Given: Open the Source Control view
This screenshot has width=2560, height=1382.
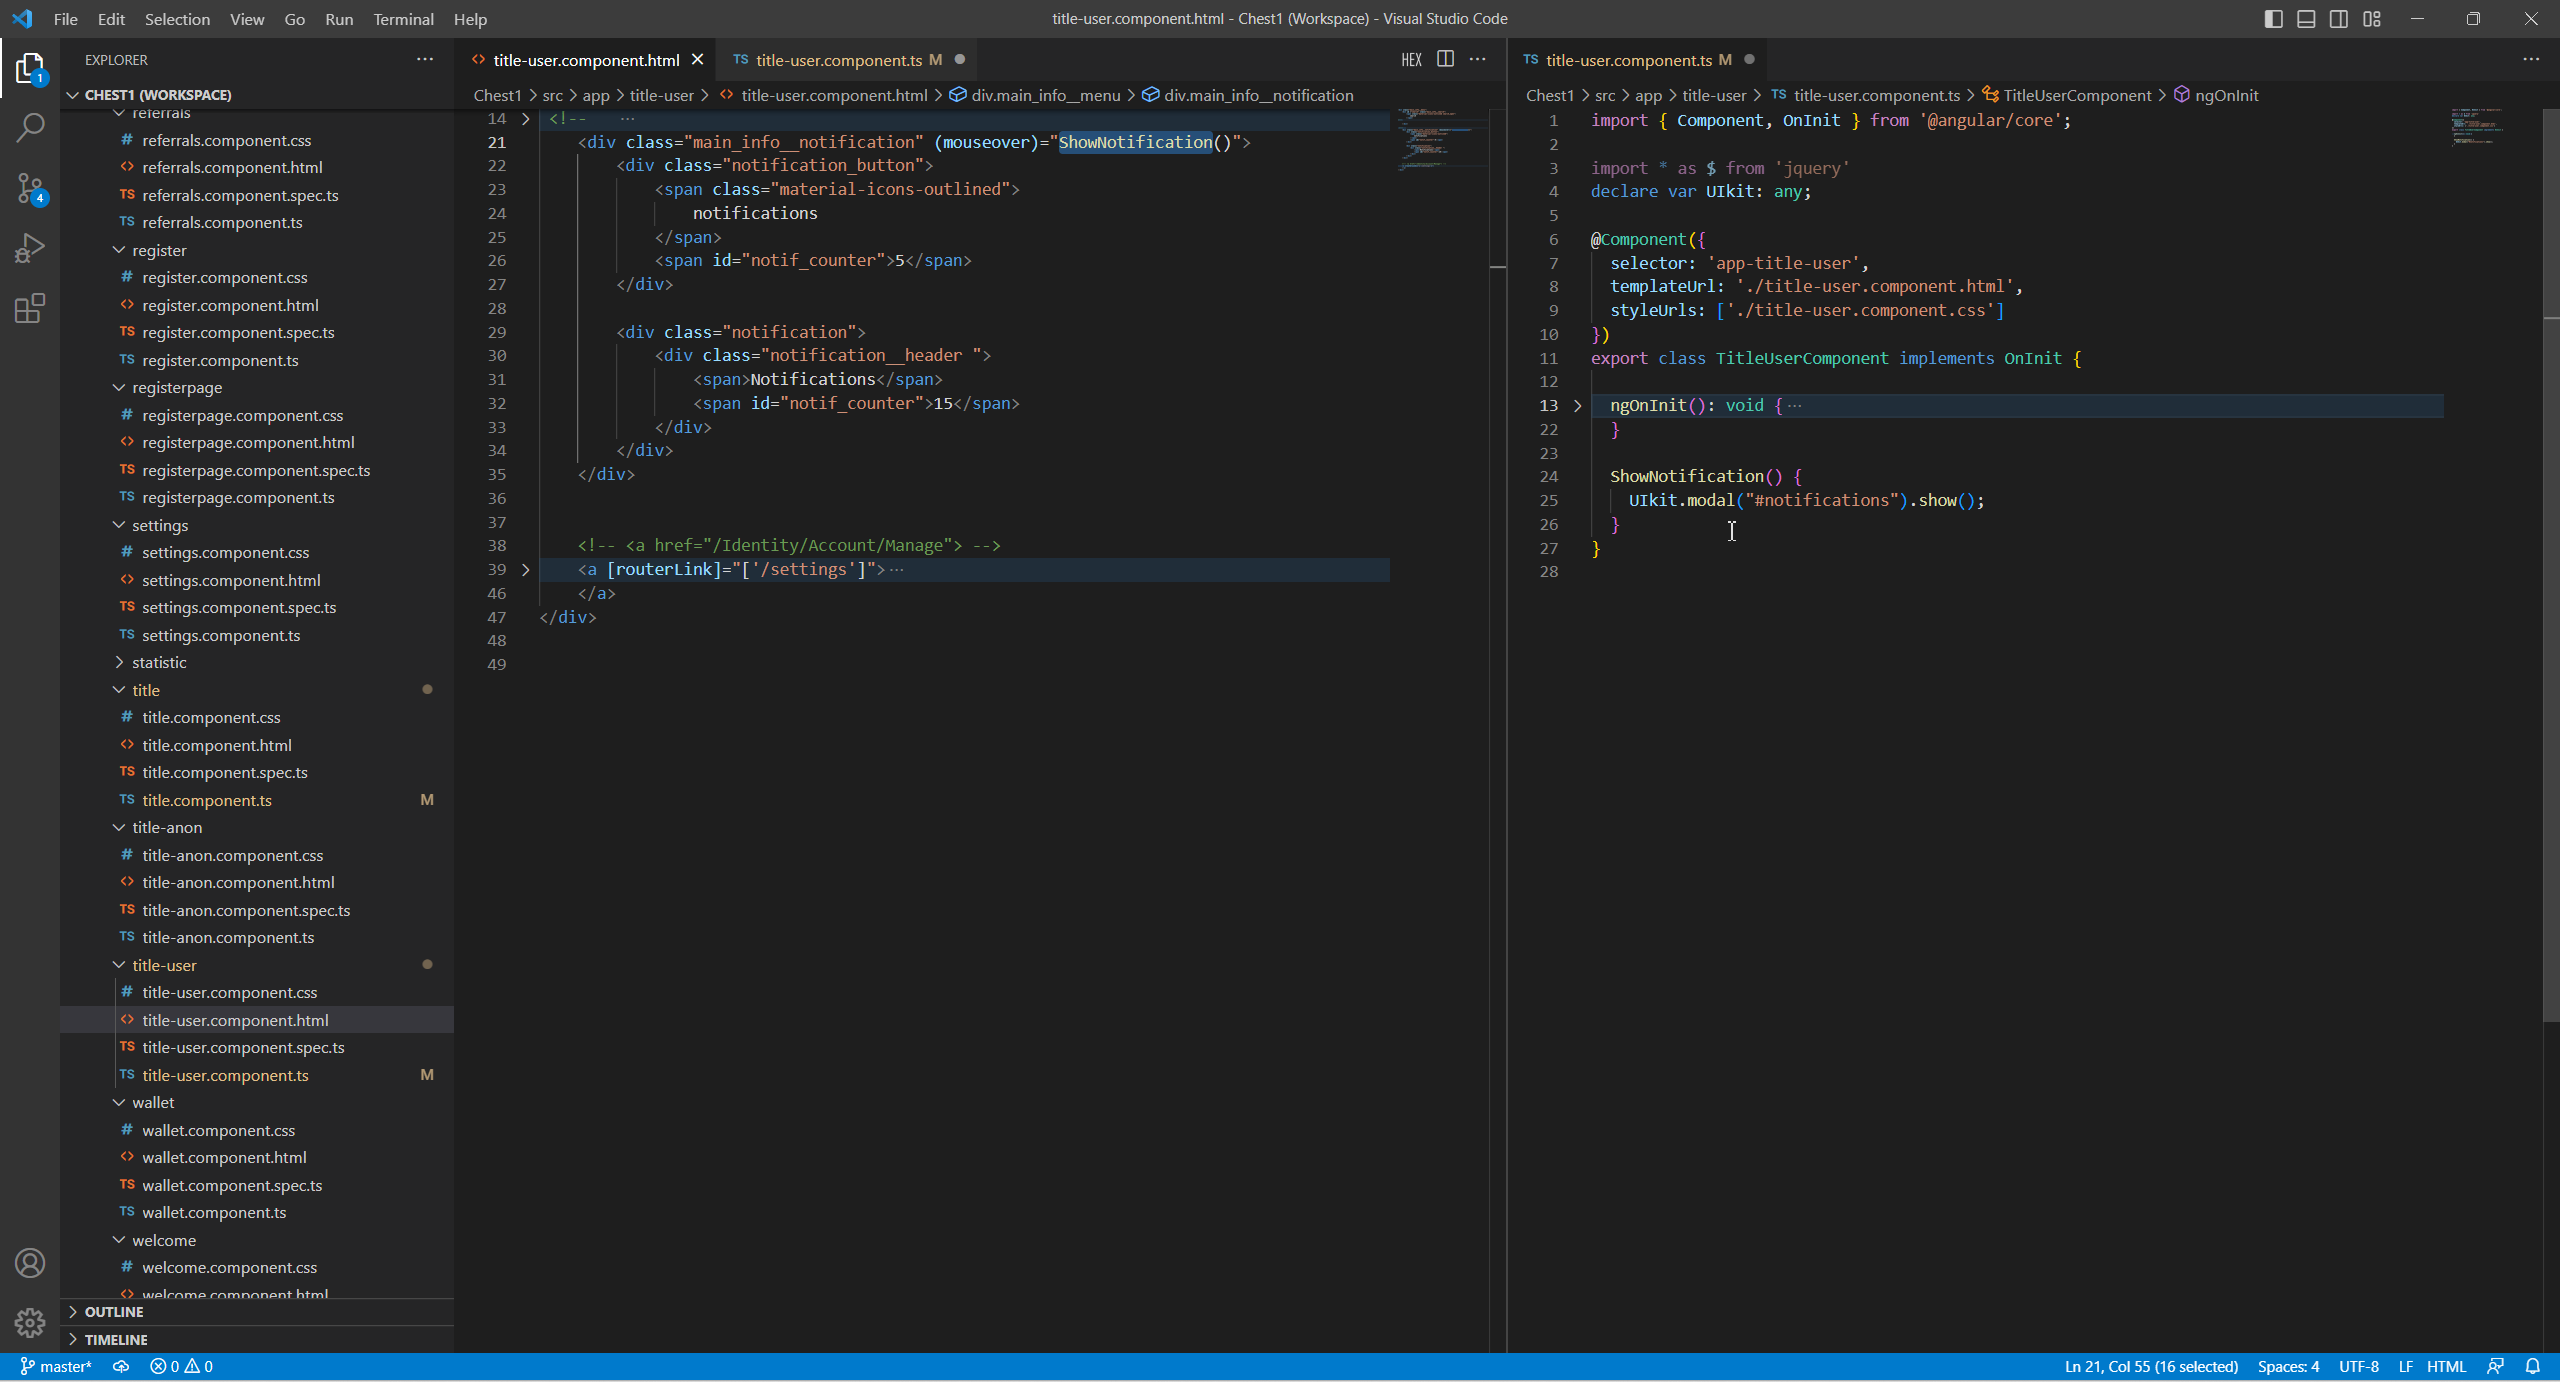Looking at the screenshot, I should [30, 188].
